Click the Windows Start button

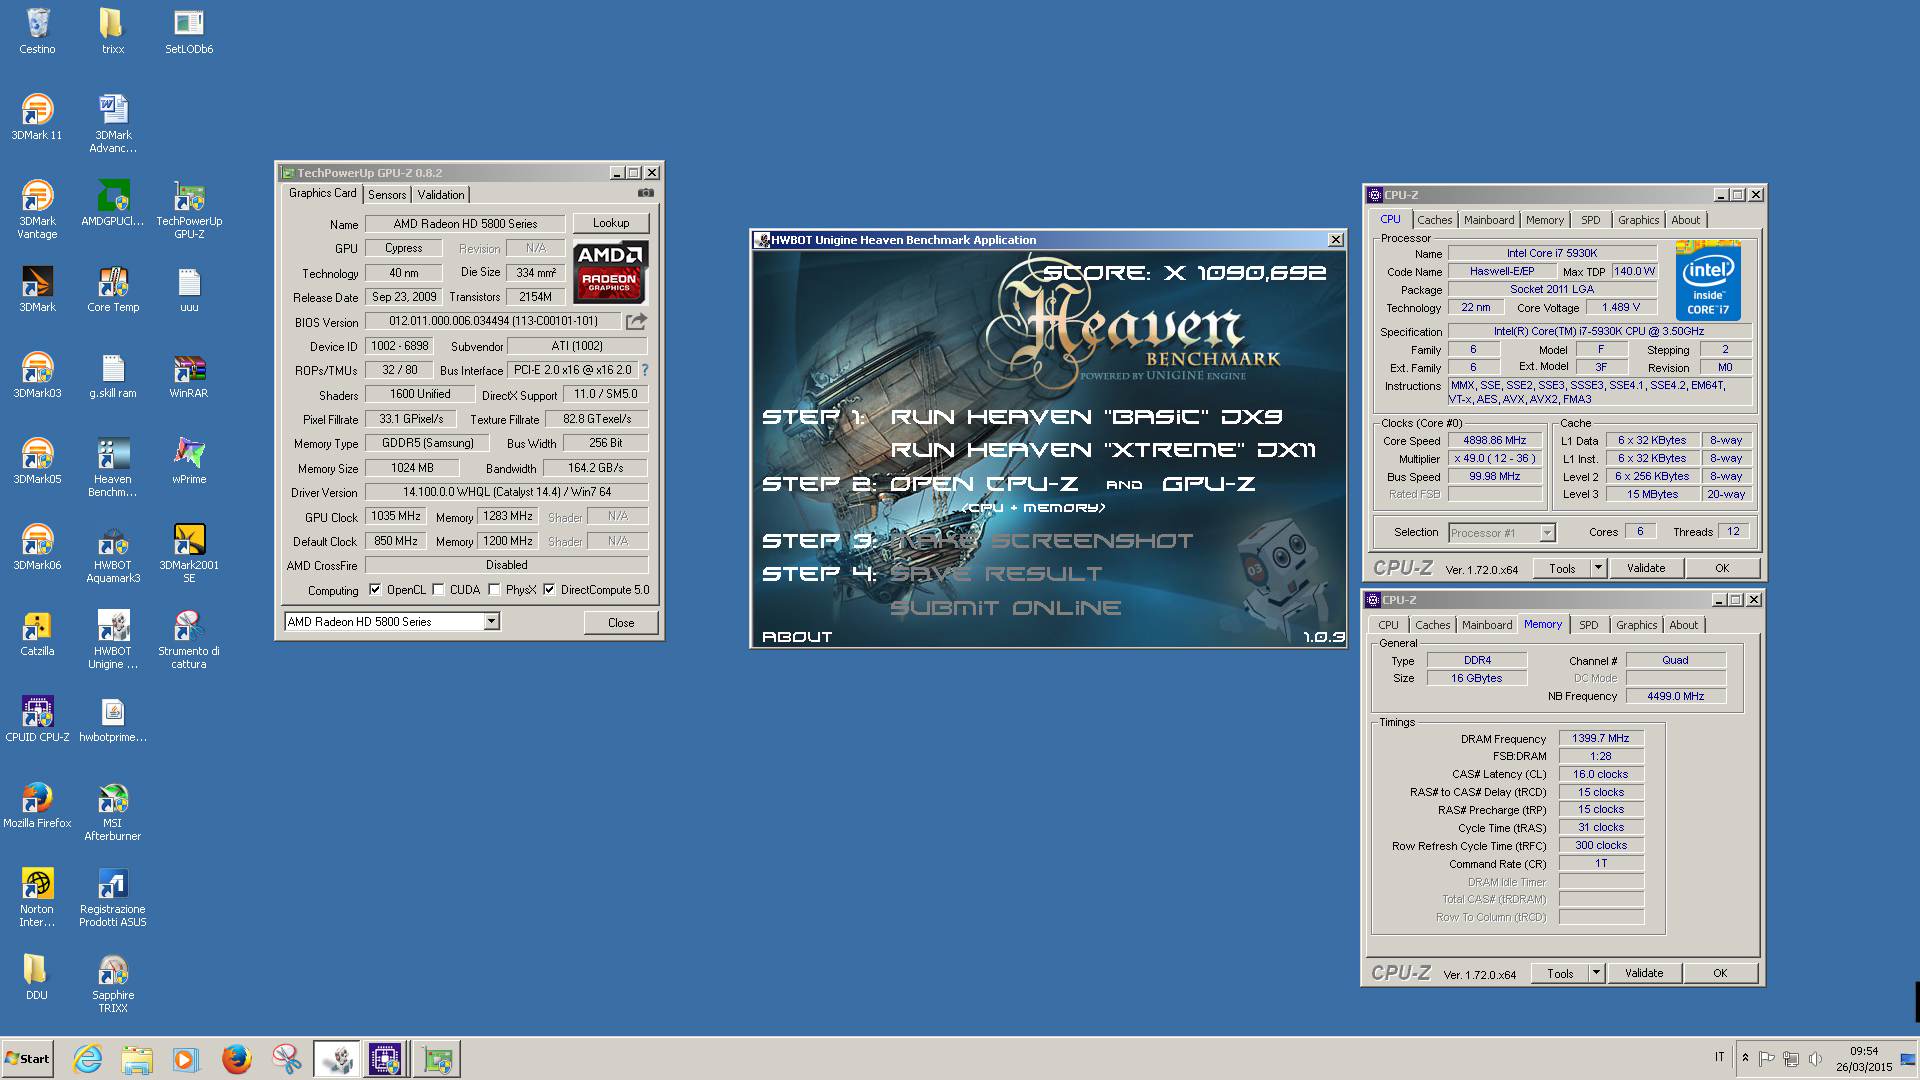pyautogui.click(x=27, y=1059)
